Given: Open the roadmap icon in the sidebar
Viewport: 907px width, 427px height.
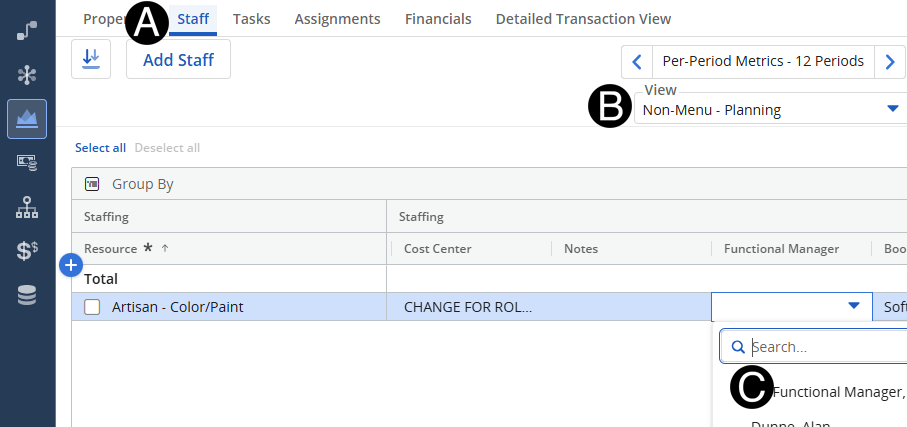Looking at the screenshot, I should point(28,30).
